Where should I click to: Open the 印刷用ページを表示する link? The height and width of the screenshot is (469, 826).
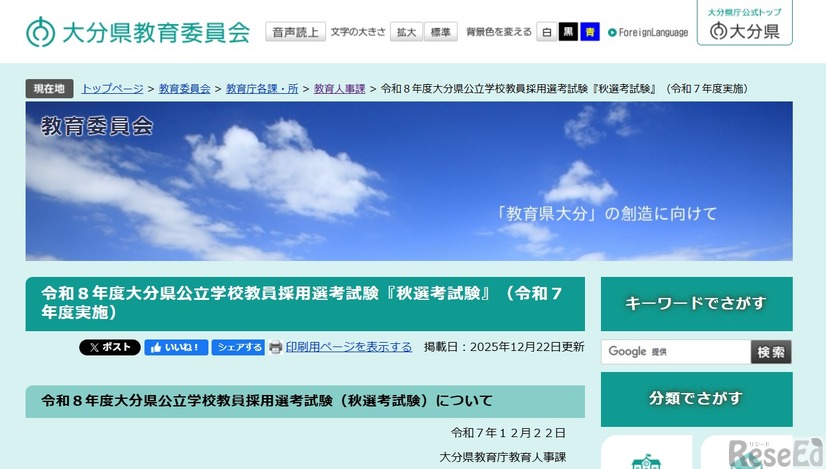pos(349,347)
